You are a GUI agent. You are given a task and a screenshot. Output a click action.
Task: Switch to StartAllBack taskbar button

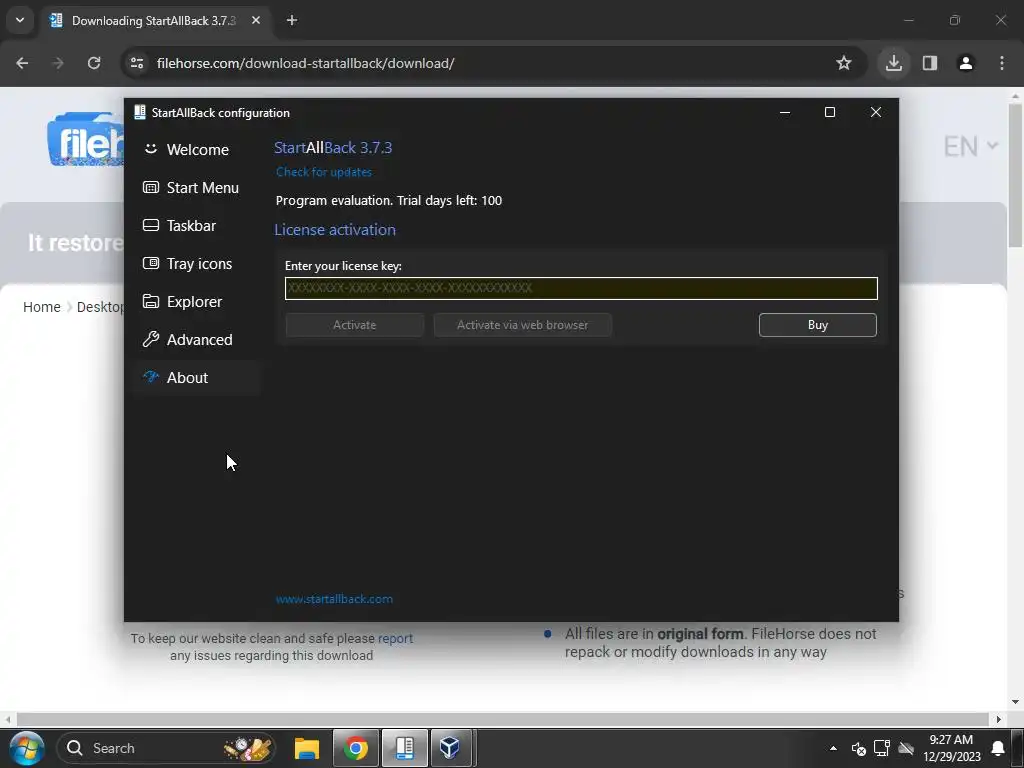pyautogui.click(x=404, y=748)
